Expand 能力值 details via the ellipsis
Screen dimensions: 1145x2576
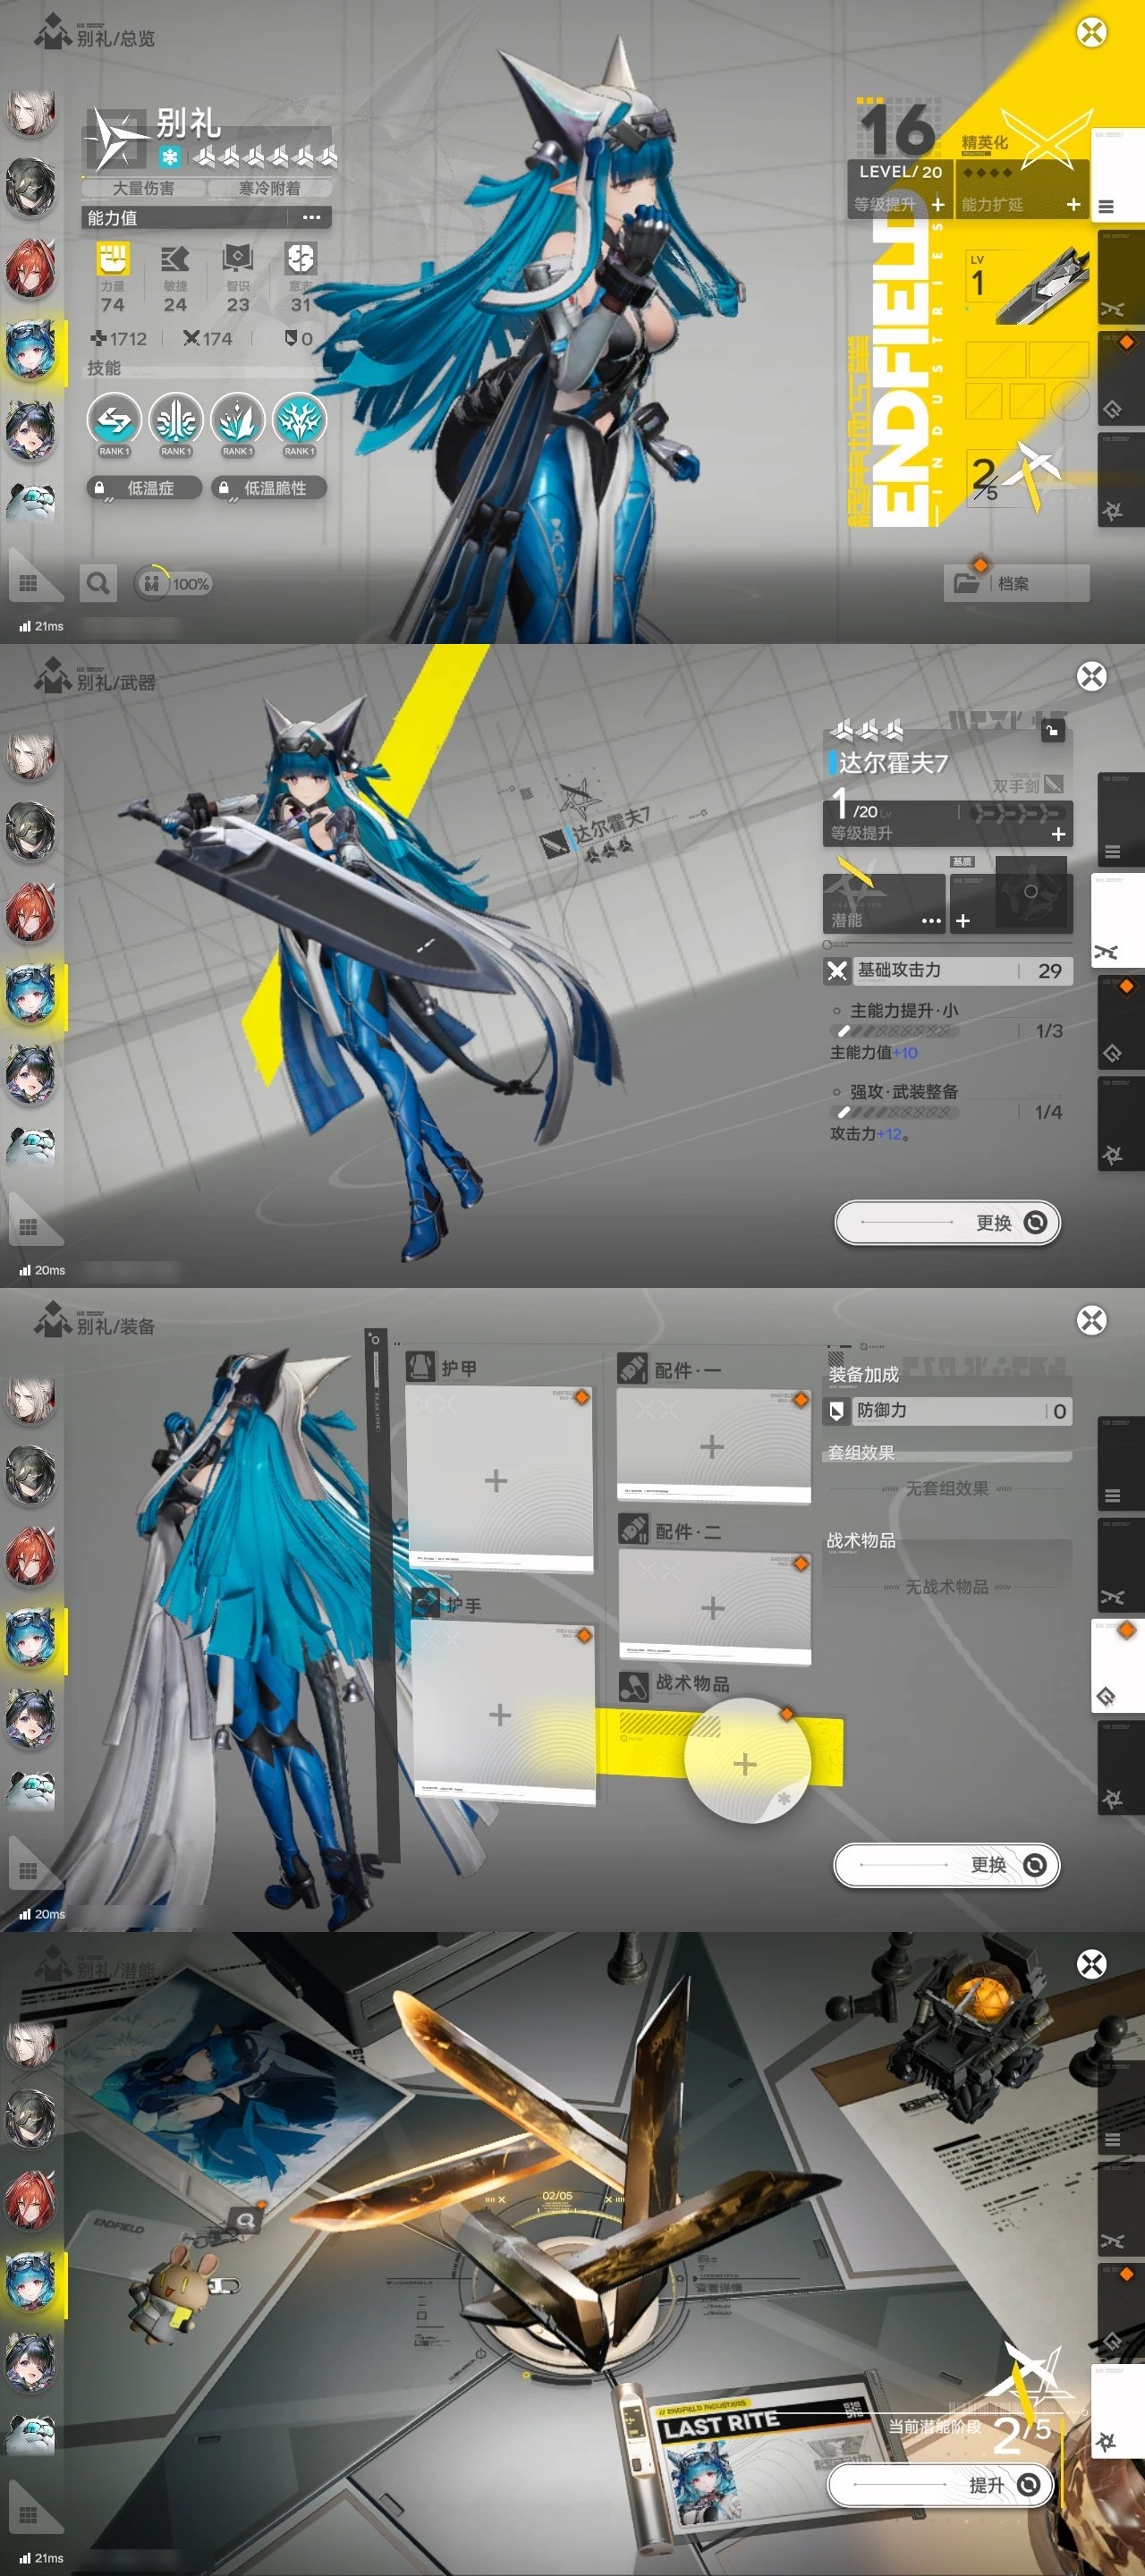pos(311,218)
